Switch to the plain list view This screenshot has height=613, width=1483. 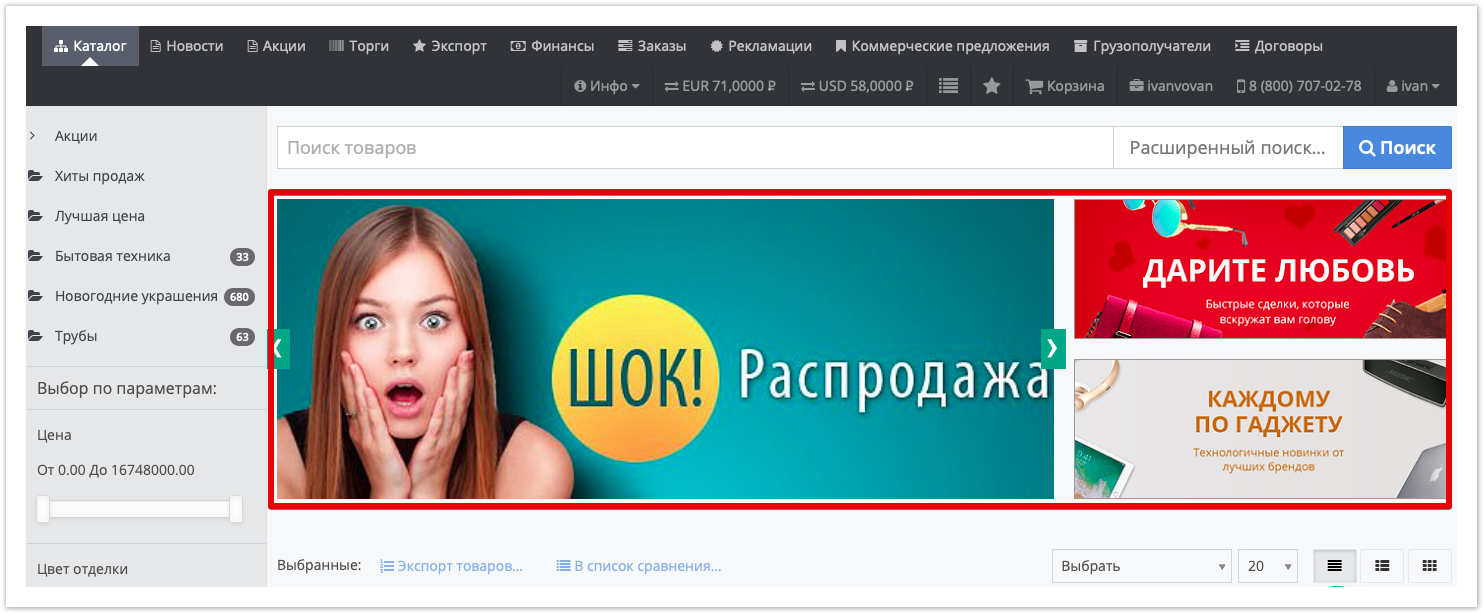(1335, 566)
